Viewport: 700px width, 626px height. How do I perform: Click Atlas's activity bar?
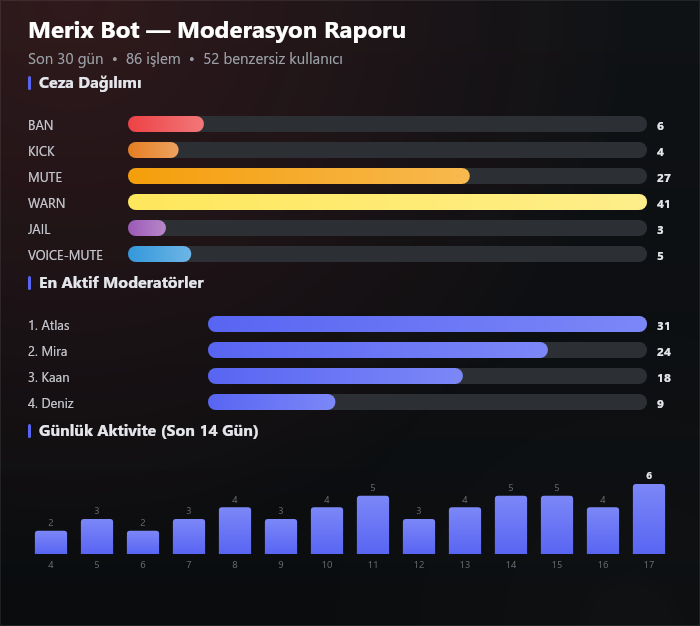tap(427, 324)
